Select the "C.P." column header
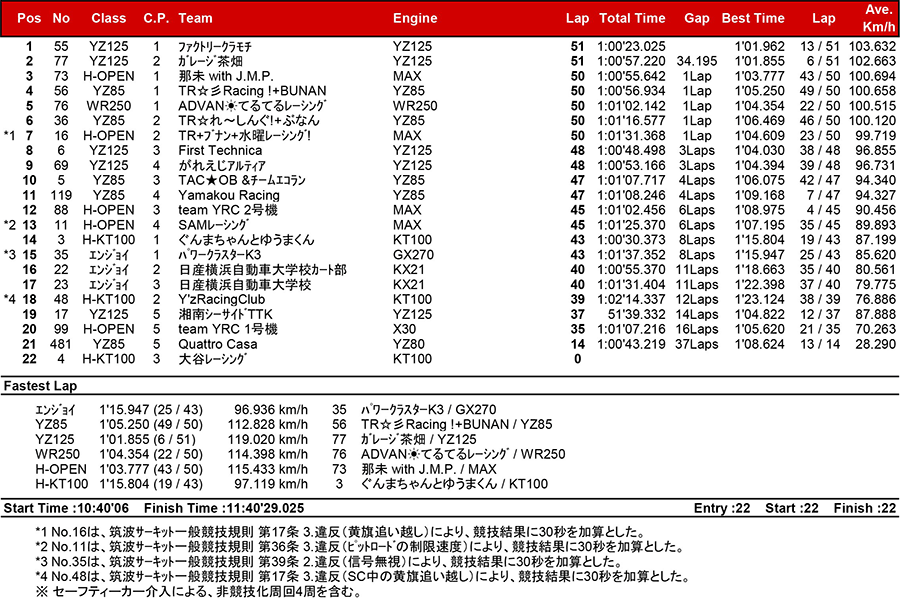 (156, 18)
